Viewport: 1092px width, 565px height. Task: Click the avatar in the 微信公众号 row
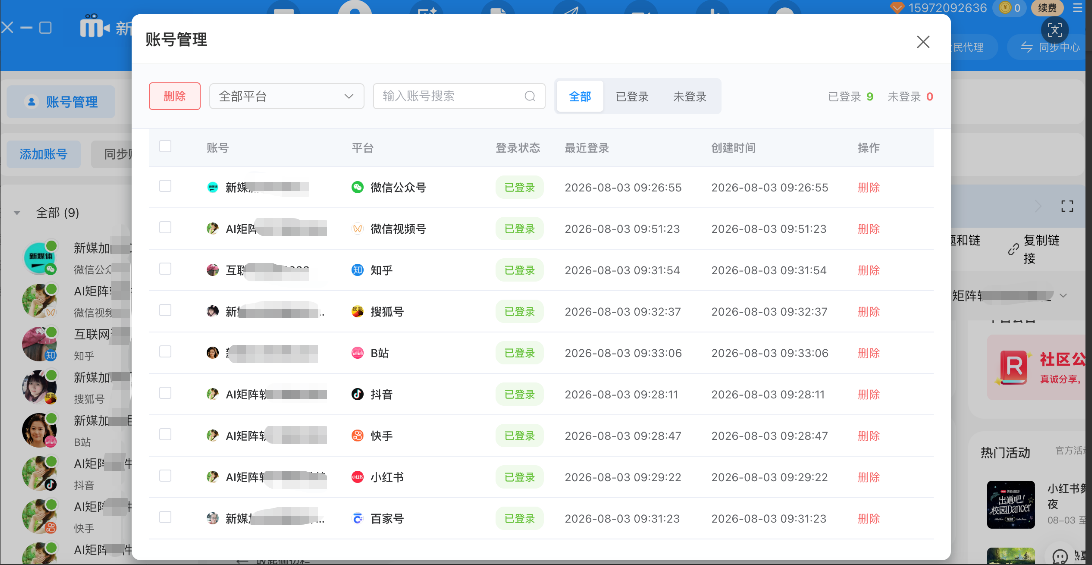[213, 187]
